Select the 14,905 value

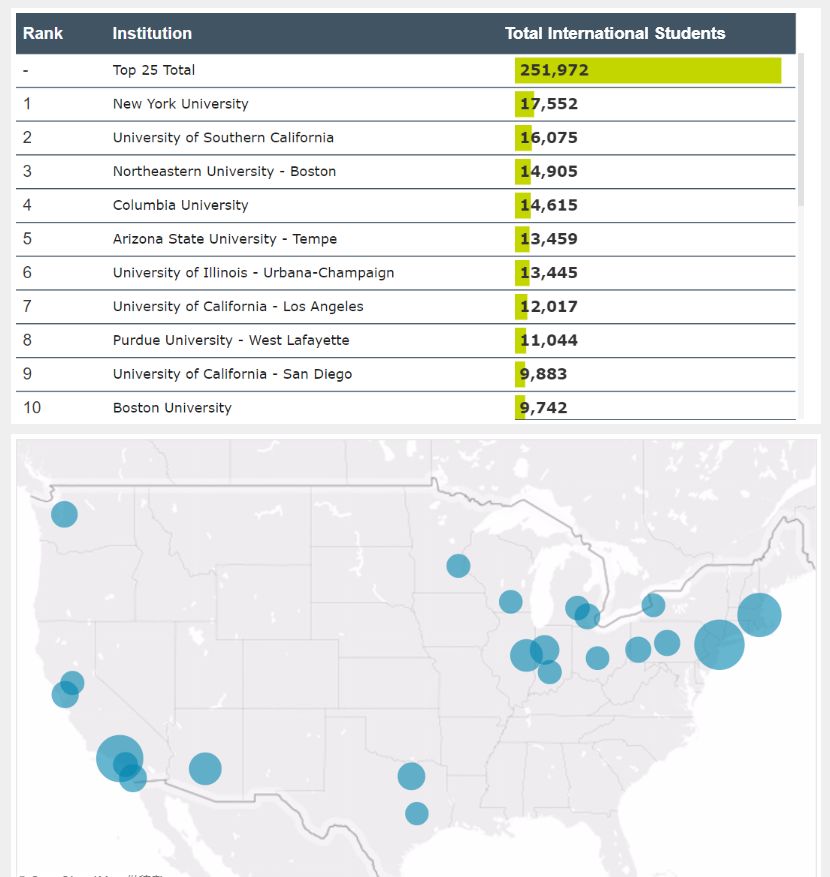(549, 172)
